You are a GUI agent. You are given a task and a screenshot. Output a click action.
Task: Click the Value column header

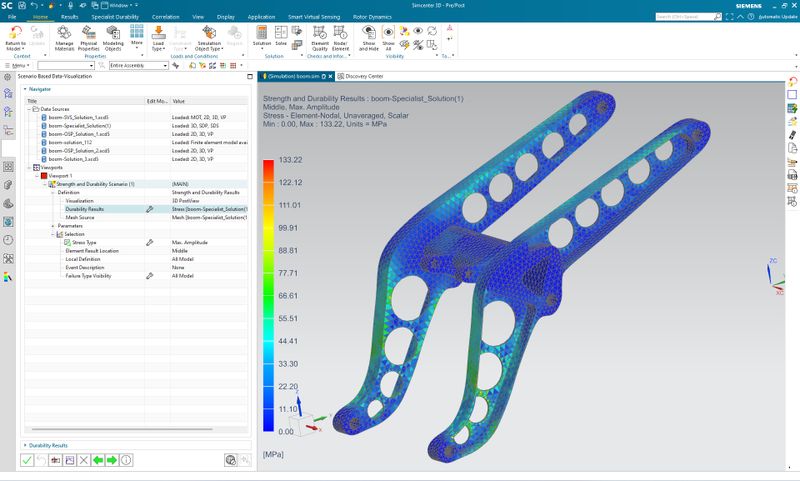(209, 101)
